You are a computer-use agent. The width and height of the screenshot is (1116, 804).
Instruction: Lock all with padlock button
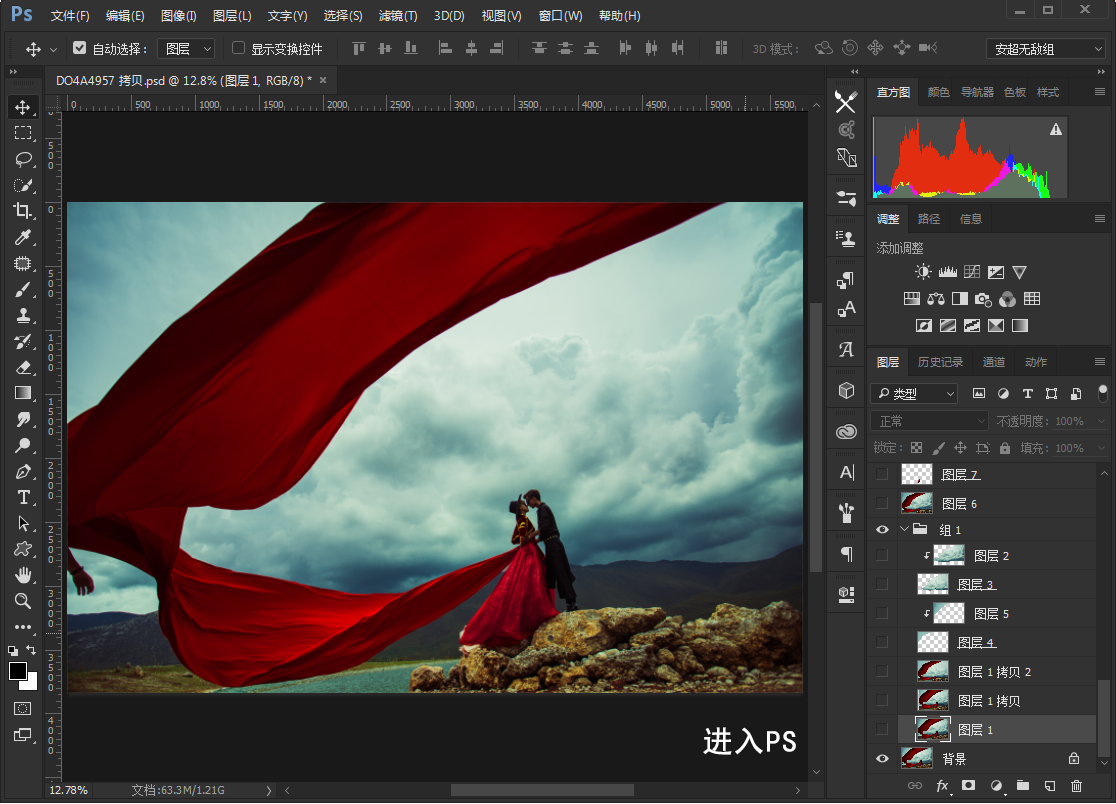click(1005, 448)
